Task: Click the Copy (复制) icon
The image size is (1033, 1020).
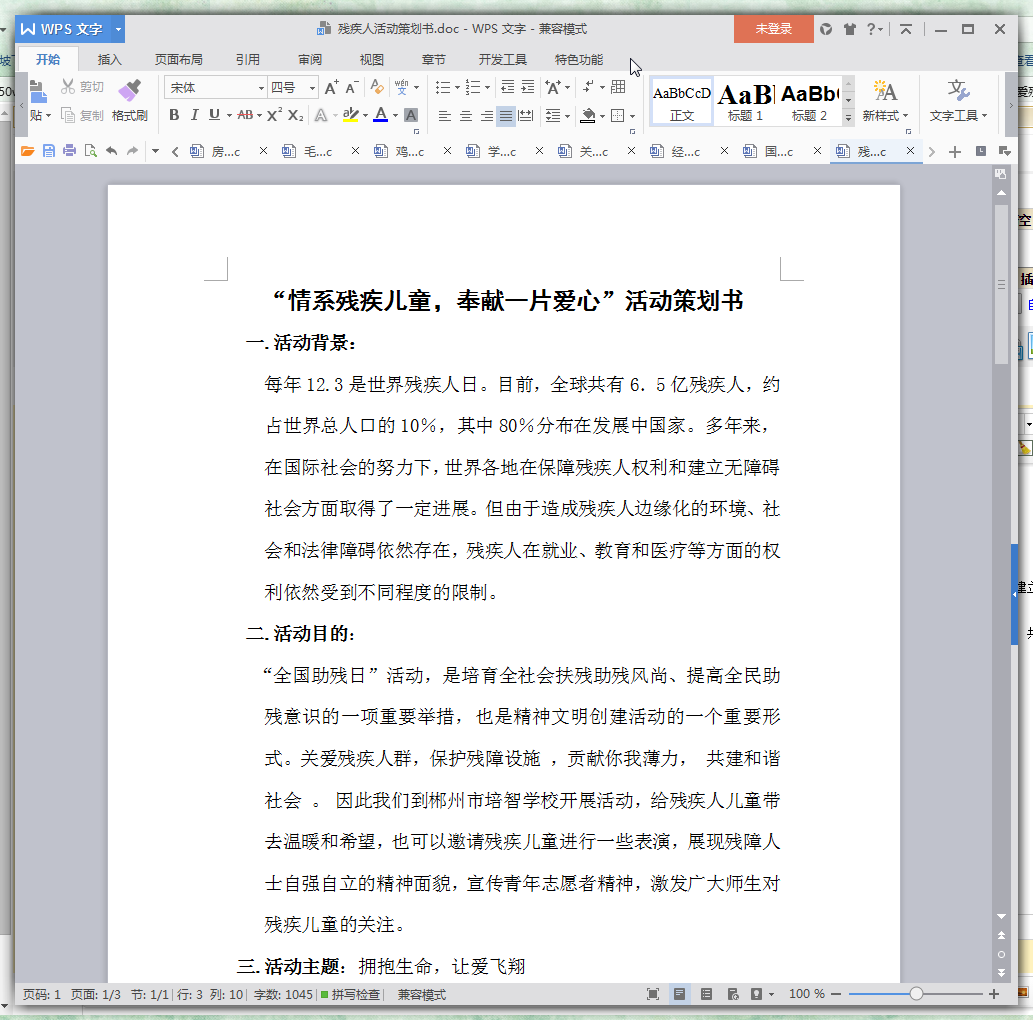Action: coord(67,115)
